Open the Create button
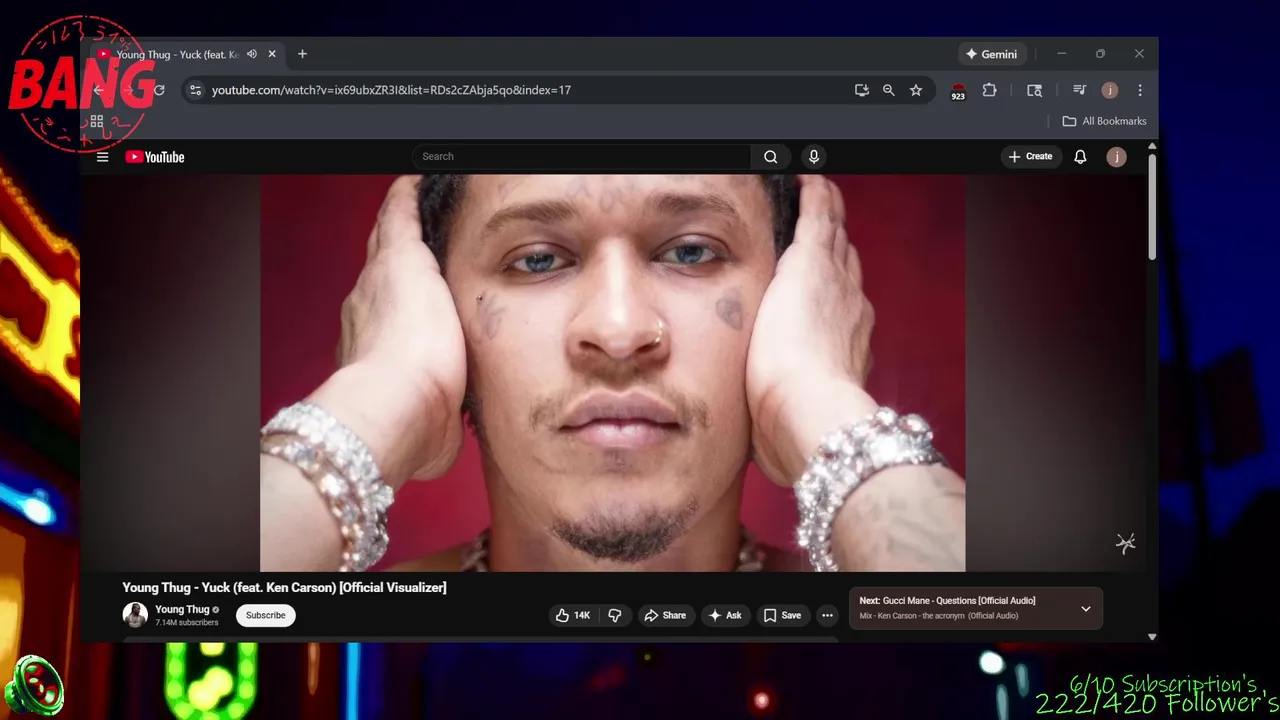 1030,156
